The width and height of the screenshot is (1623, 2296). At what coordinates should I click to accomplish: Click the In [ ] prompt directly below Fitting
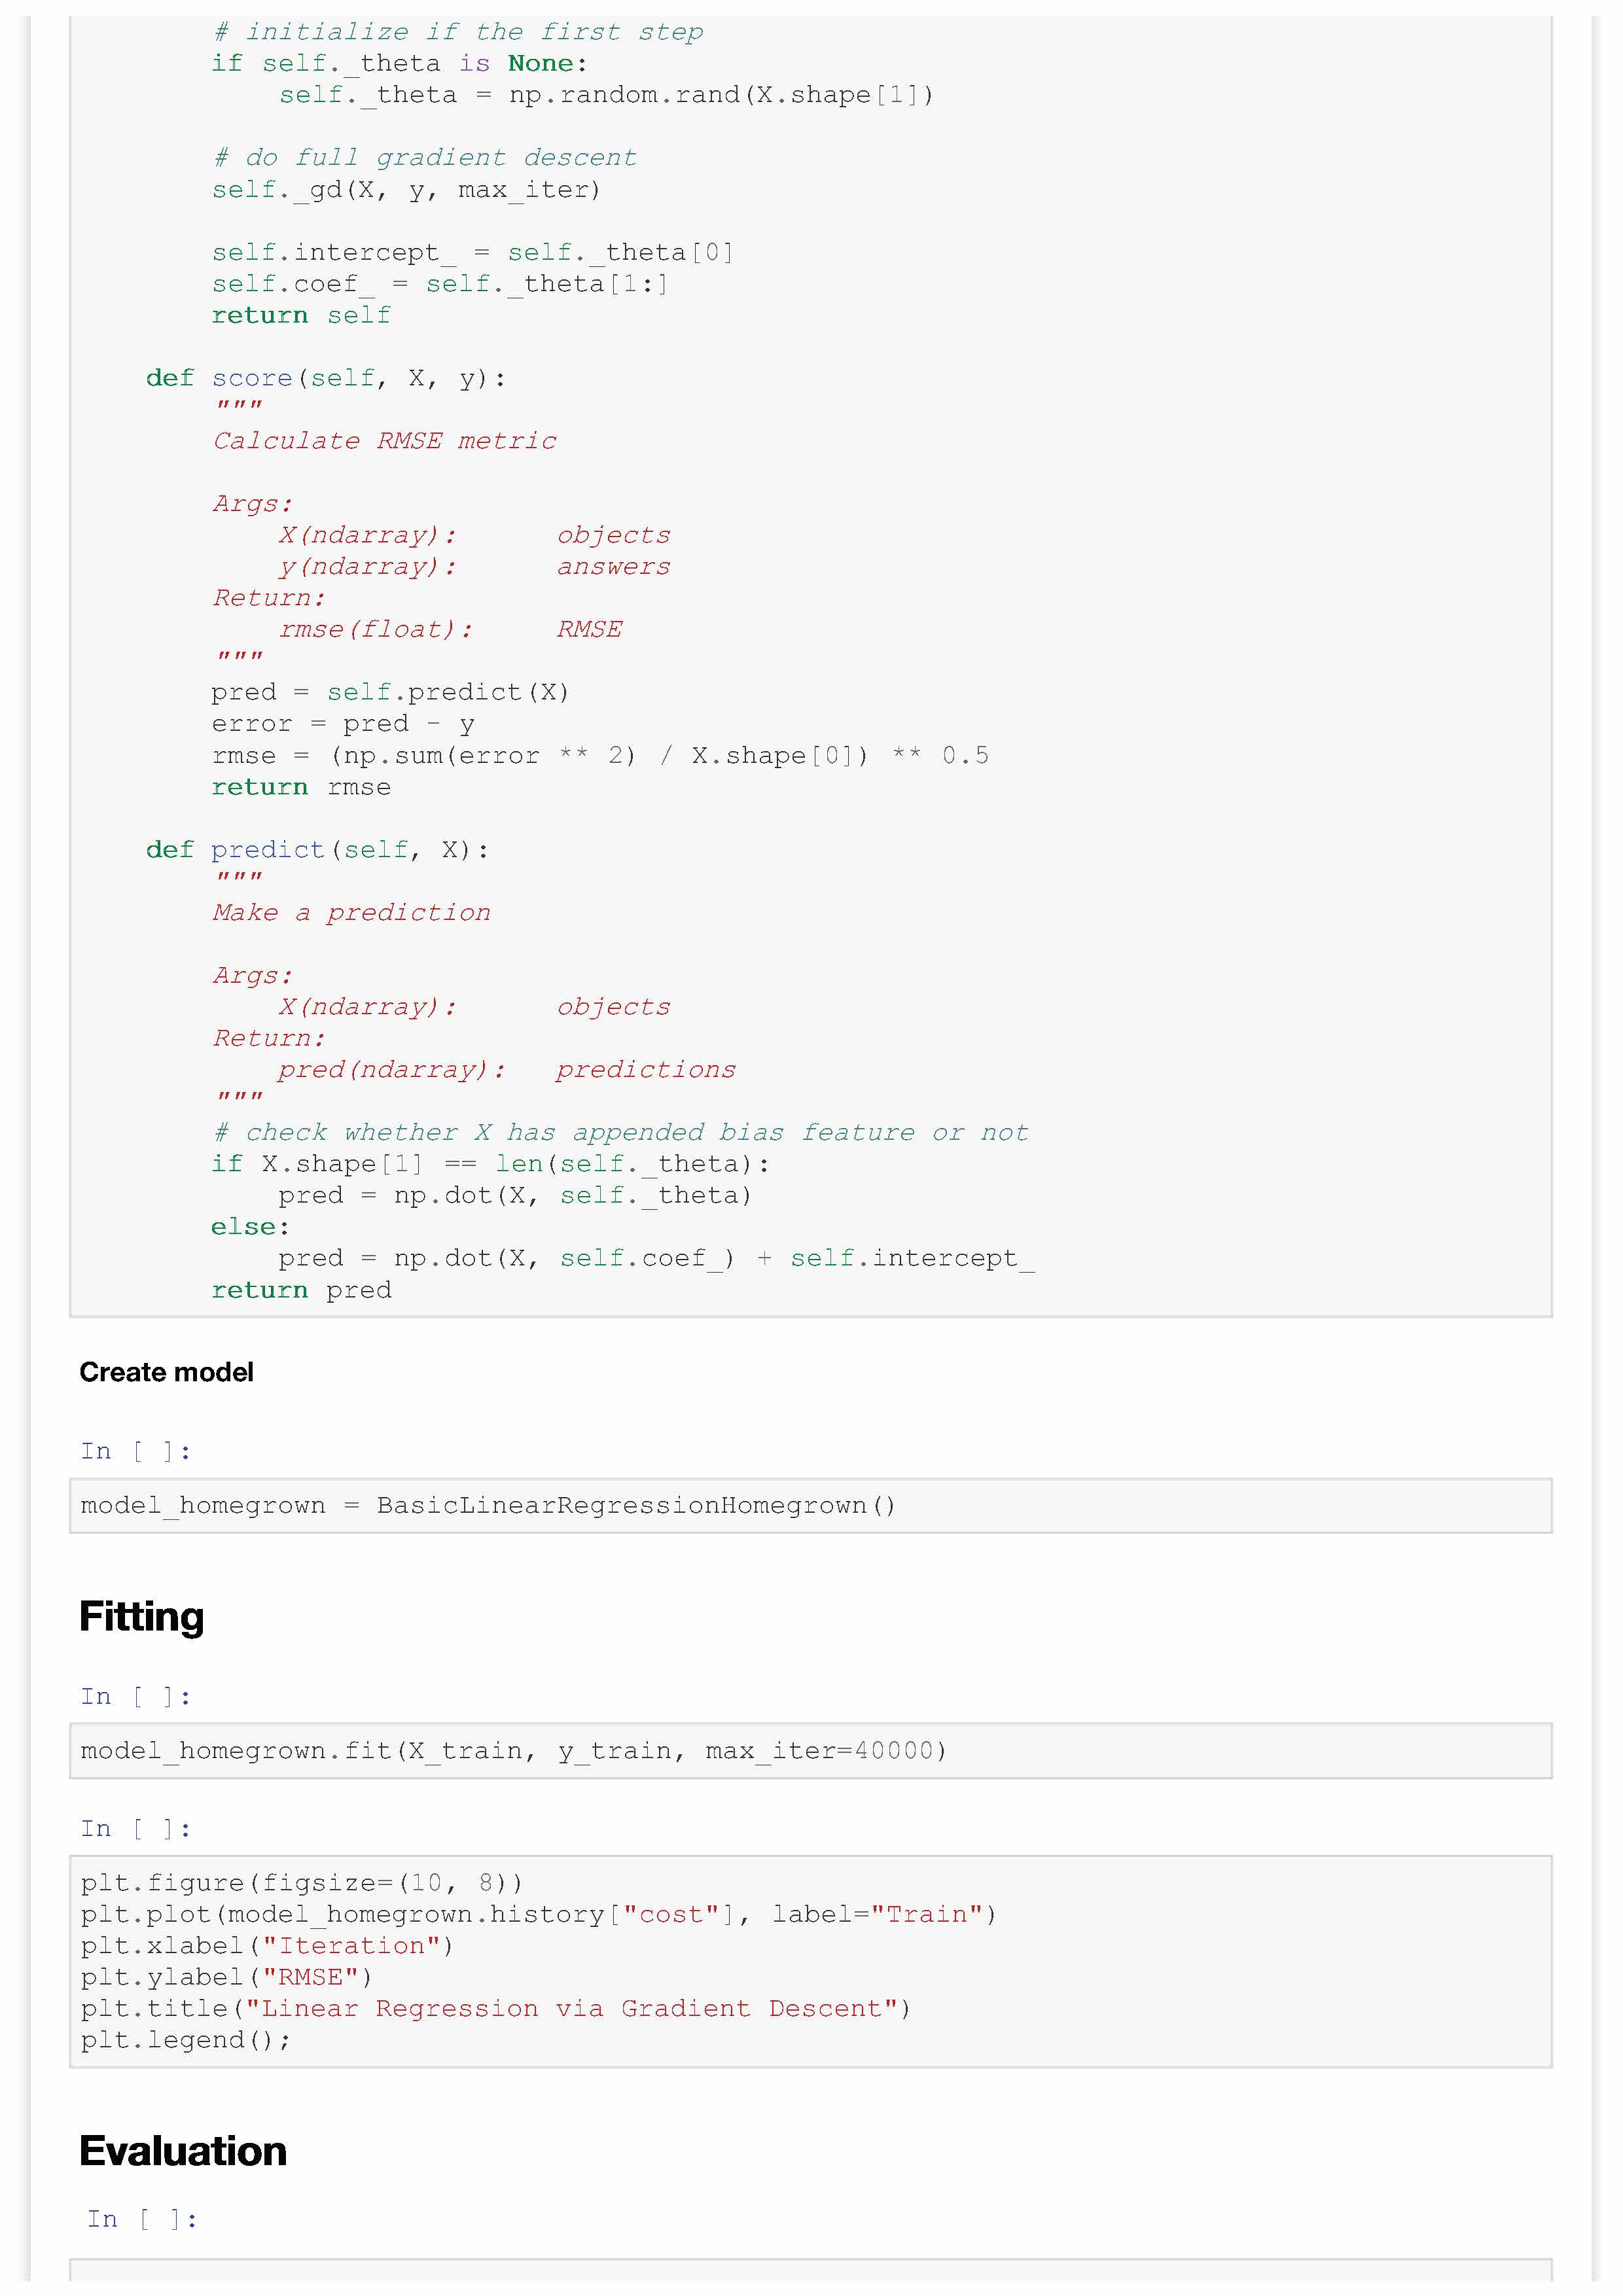pos(135,1696)
